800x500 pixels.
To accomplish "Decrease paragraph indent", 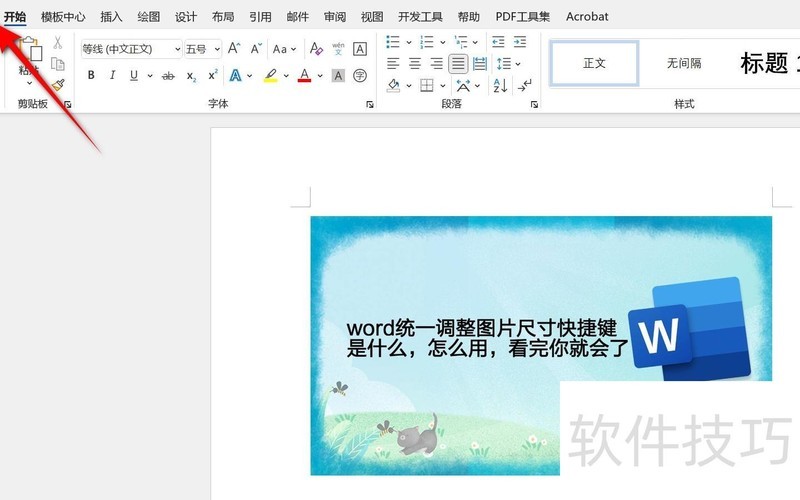I will tap(498, 42).
